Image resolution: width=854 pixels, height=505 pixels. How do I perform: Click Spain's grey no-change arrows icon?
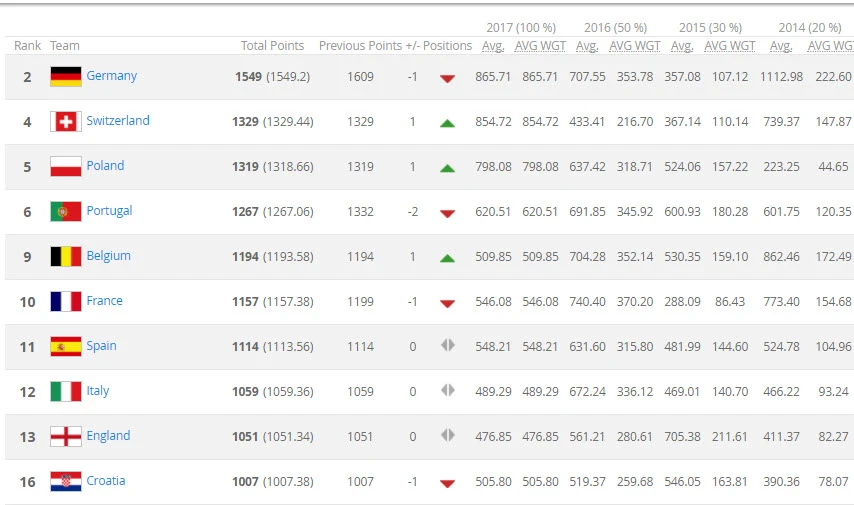coord(447,345)
